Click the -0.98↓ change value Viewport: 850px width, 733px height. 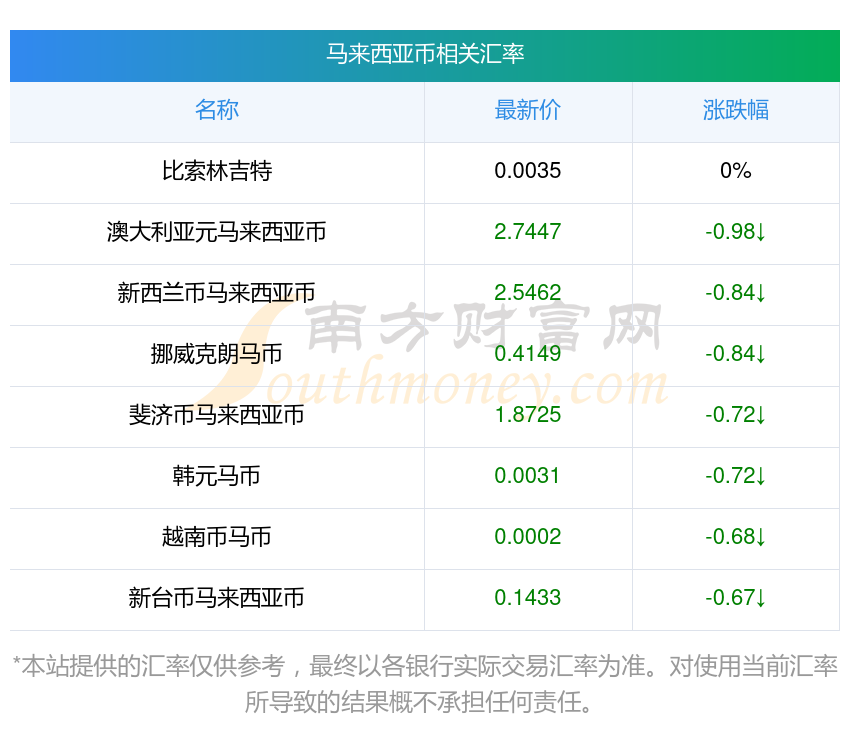[736, 232]
